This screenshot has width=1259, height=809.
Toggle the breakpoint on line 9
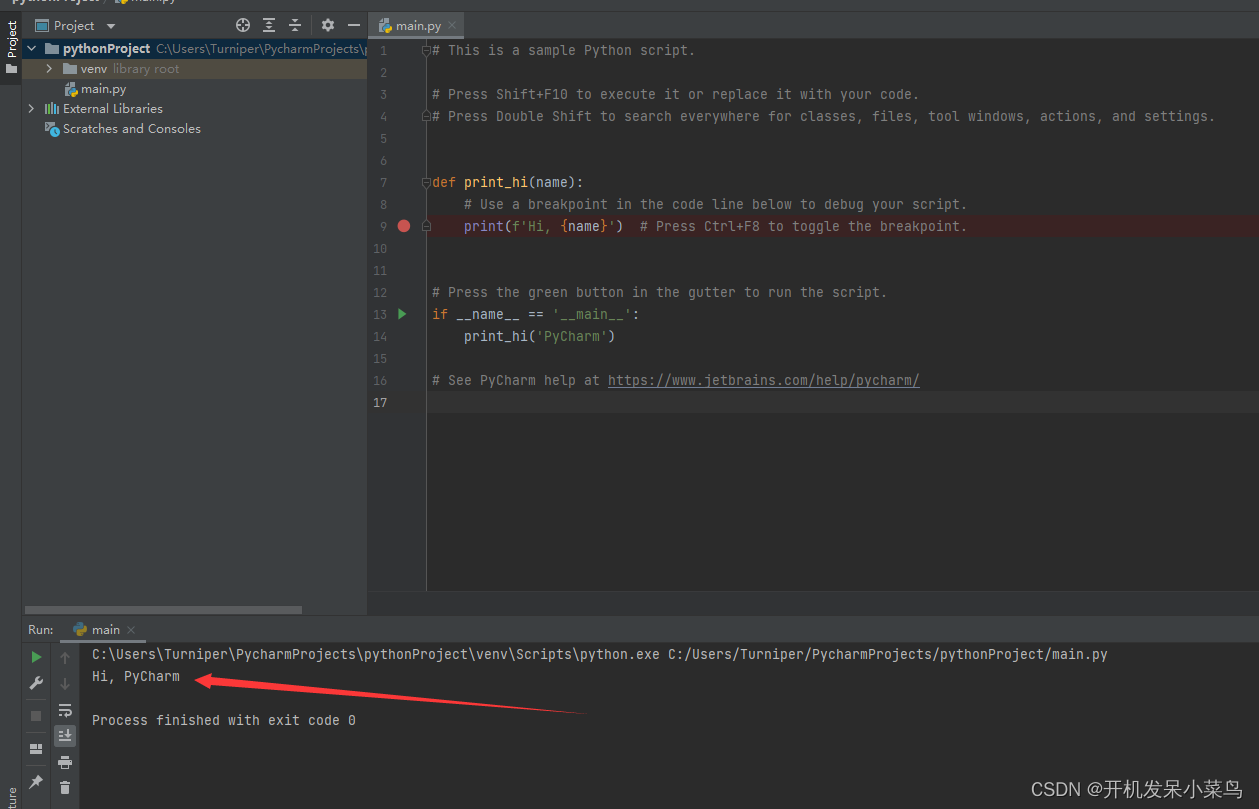click(x=404, y=226)
